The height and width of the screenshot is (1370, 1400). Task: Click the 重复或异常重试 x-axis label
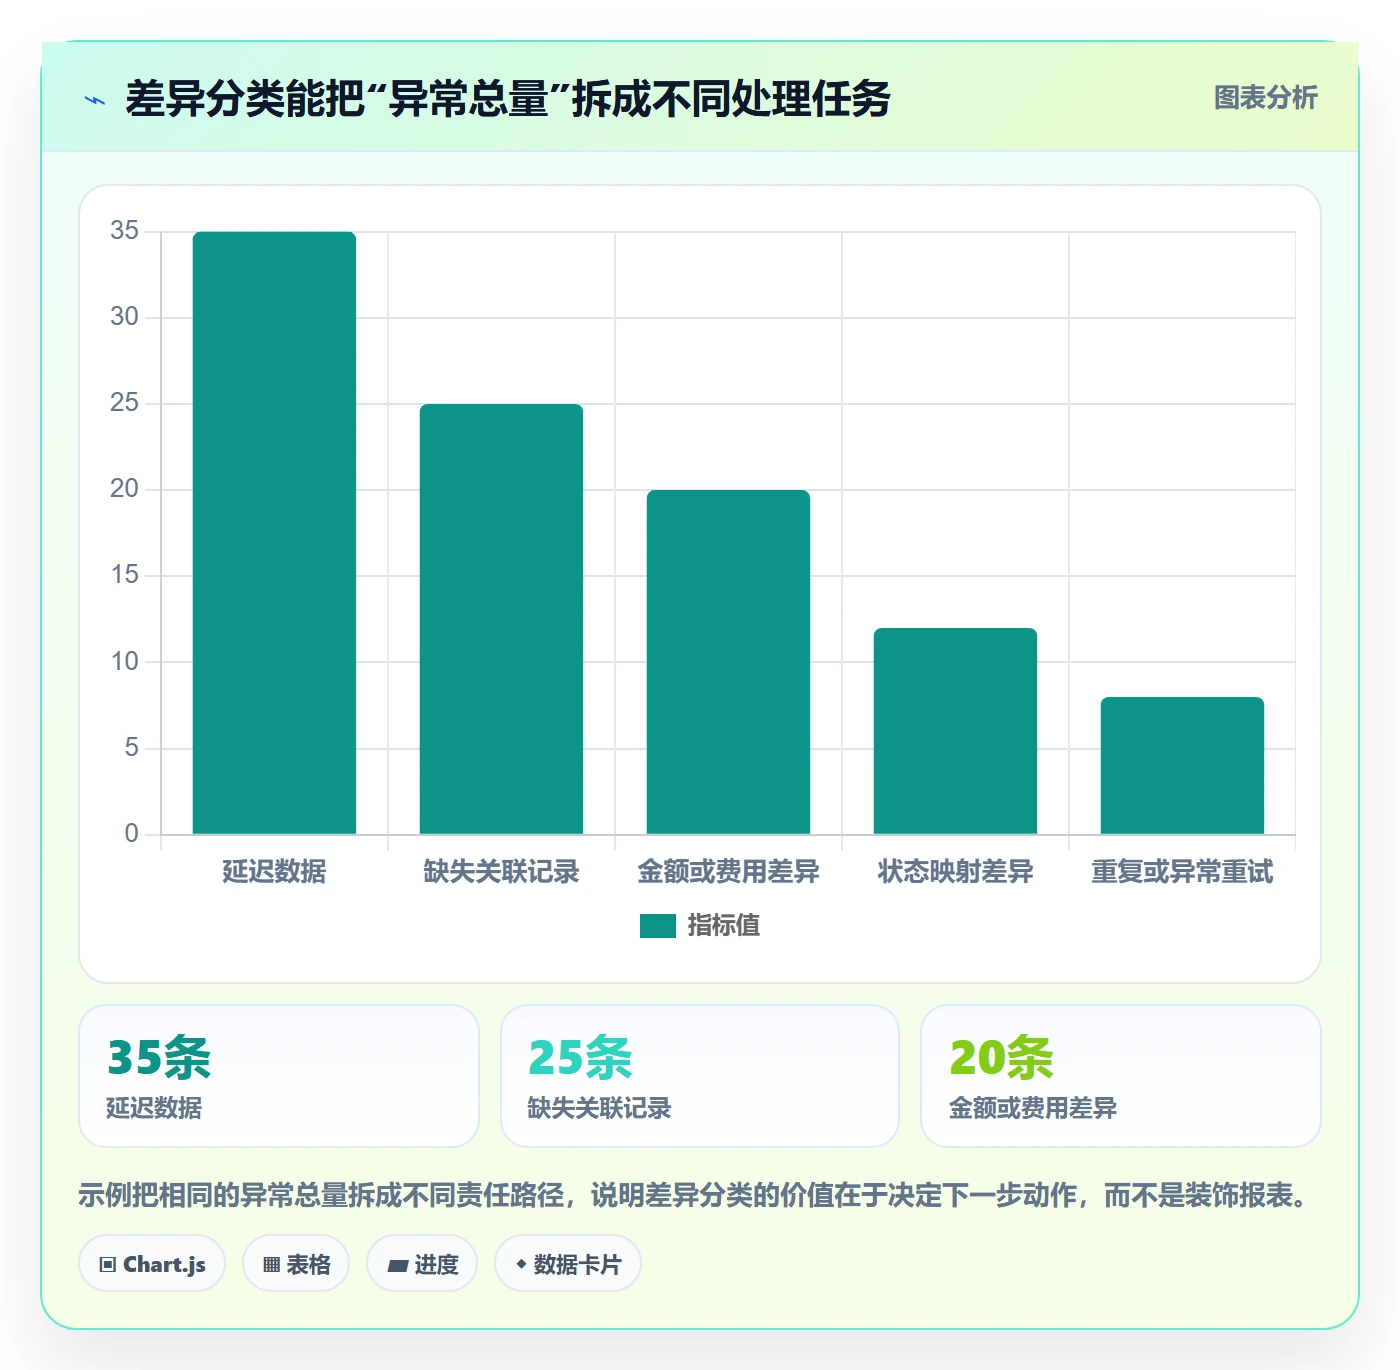pos(1182,872)
